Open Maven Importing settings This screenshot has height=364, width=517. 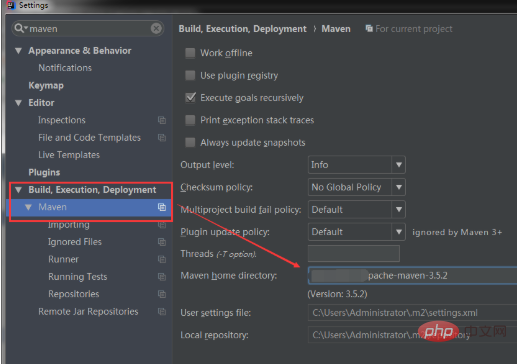69,225
